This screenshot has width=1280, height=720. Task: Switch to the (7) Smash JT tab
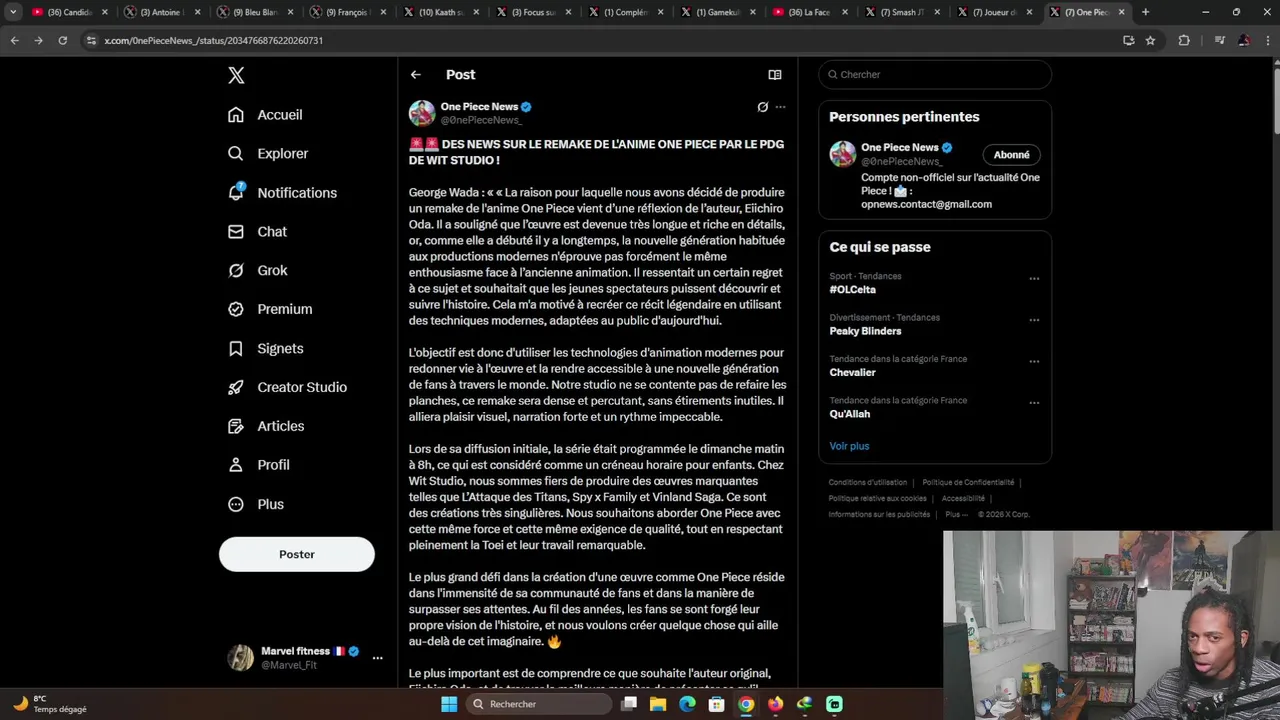tap(901, 12)
